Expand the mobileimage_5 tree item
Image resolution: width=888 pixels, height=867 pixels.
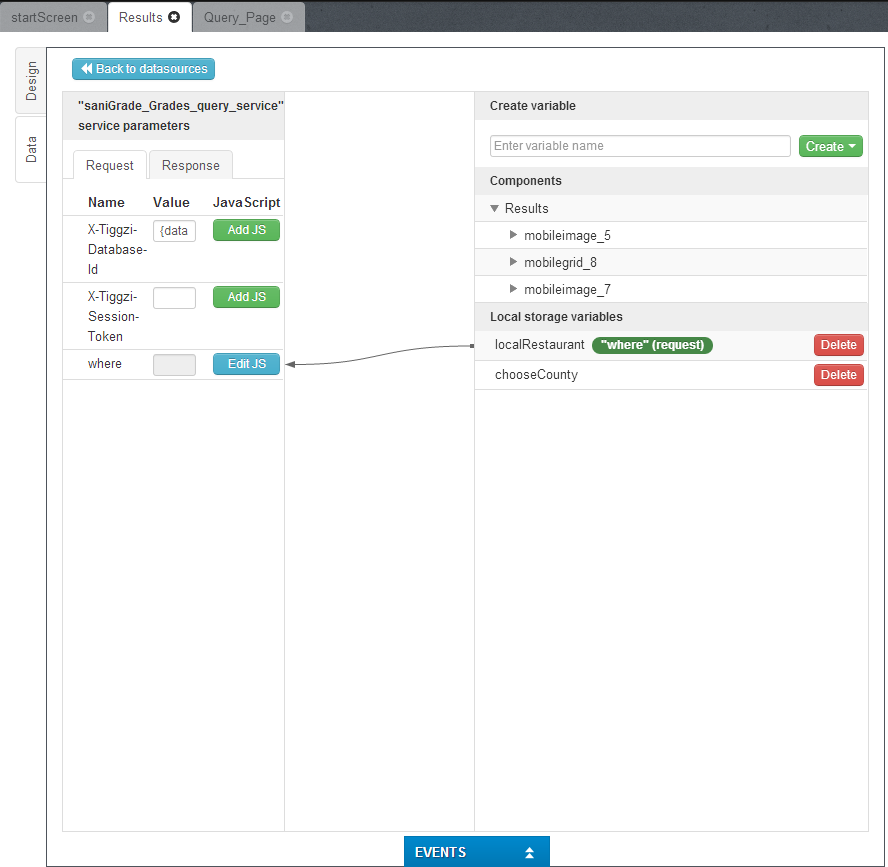pyautogui.click(x=514, y=235)
